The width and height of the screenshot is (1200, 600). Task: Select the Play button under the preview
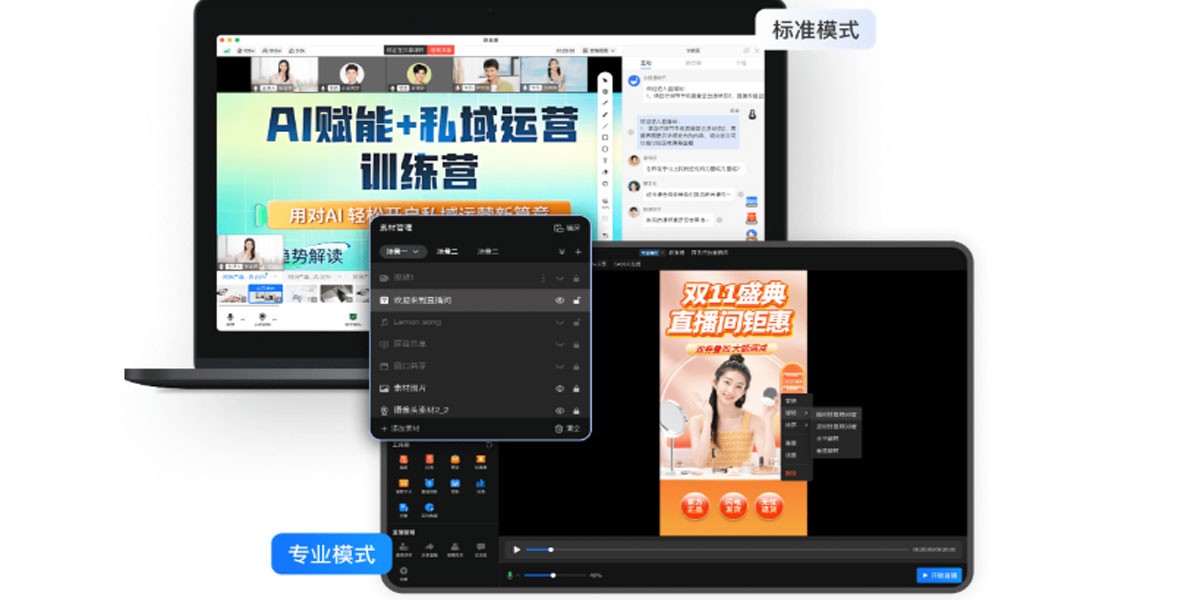(x=517, y=549)
